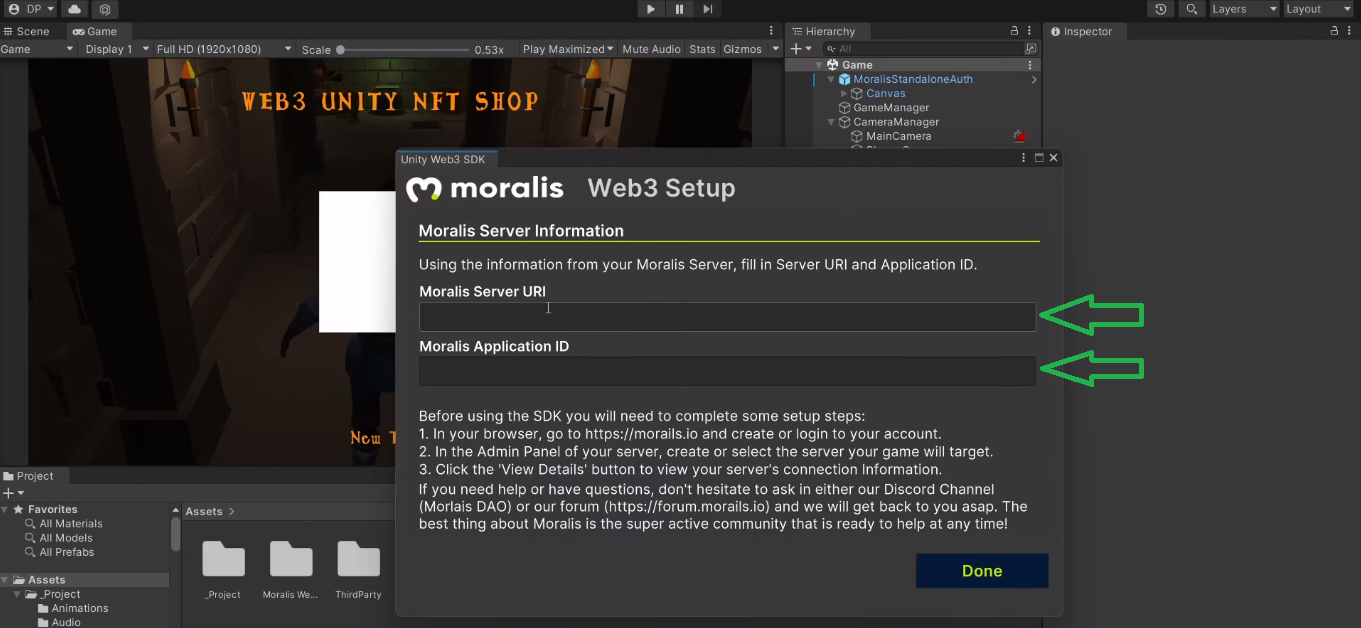Click the Moralis Application ID field
Screen dimensions: 1361x628
tap(727, 371)
